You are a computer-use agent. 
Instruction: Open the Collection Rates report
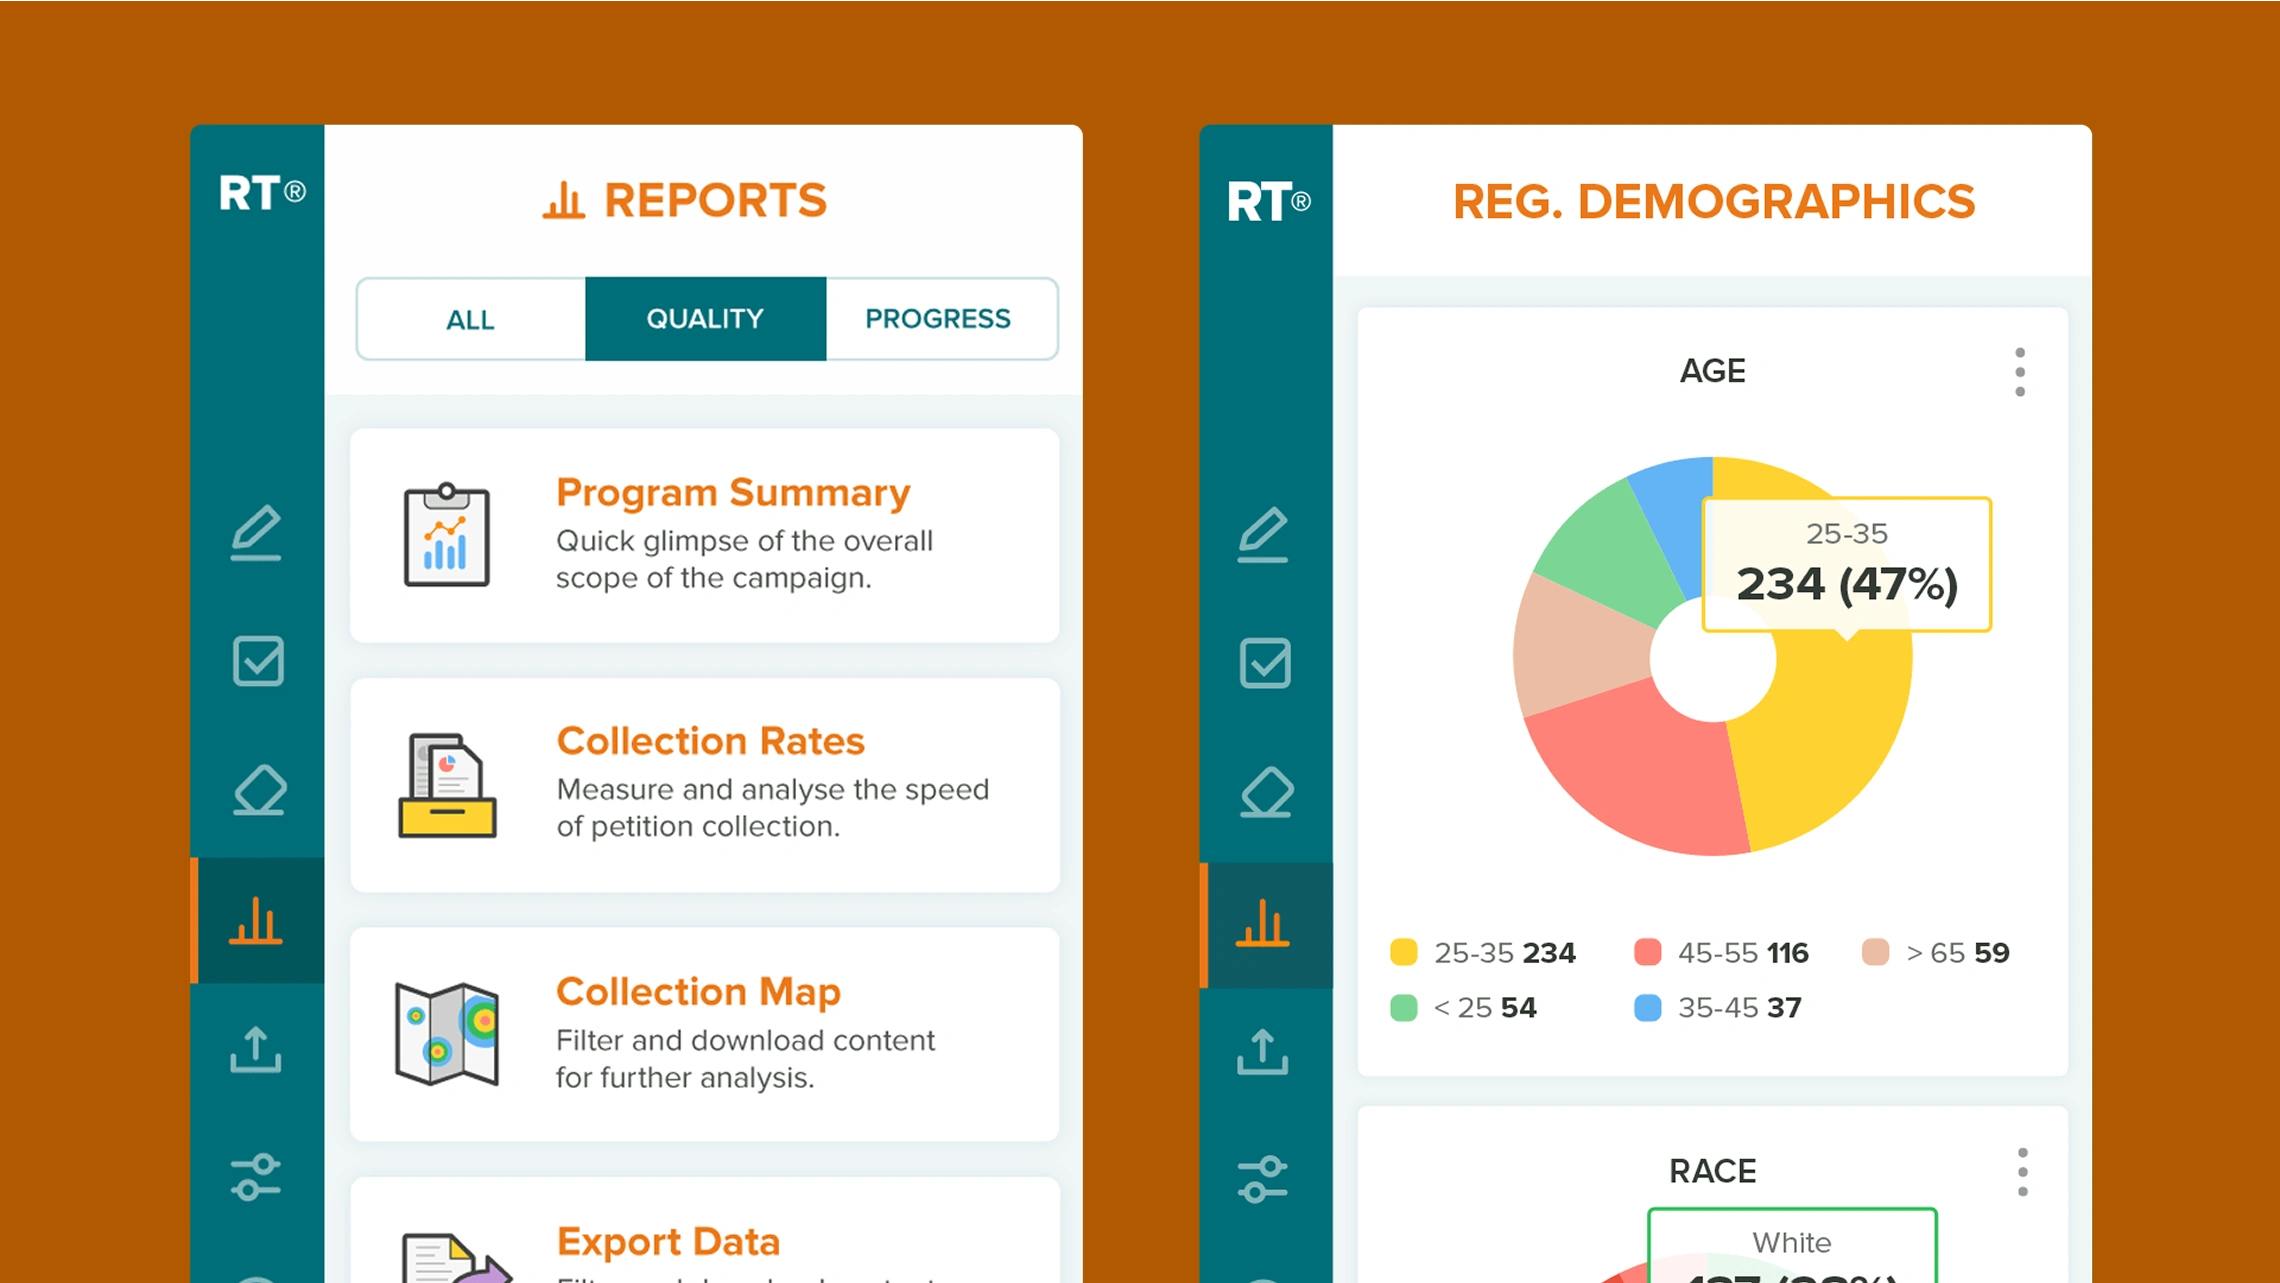tap(705, 785)
